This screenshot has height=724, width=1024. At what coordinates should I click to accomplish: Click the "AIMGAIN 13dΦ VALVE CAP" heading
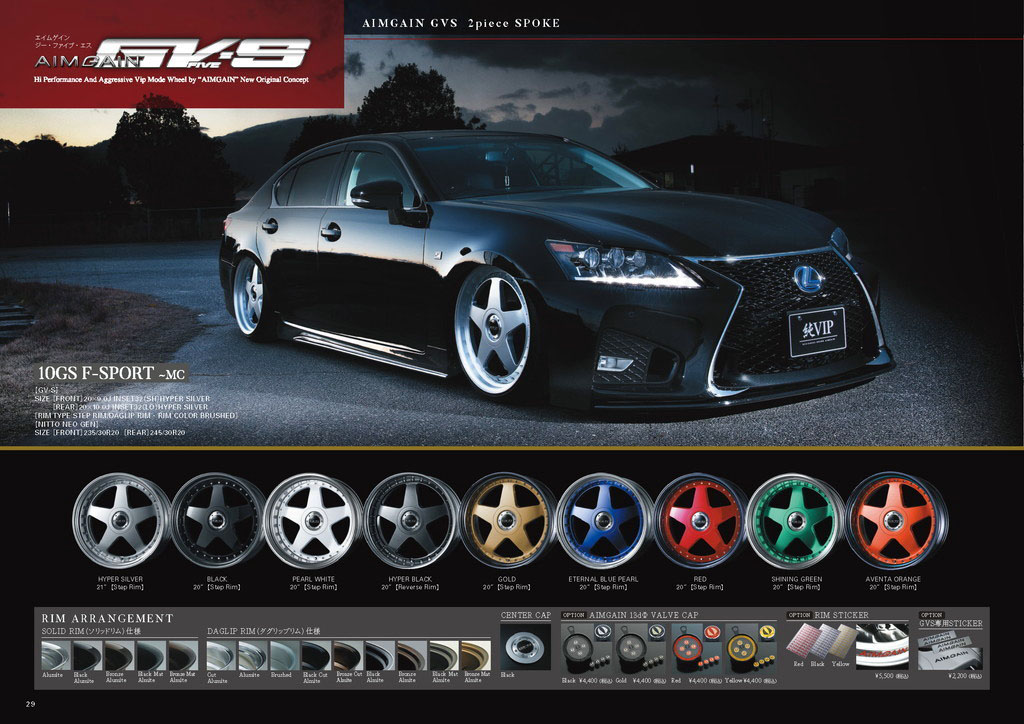click(643, 615)
